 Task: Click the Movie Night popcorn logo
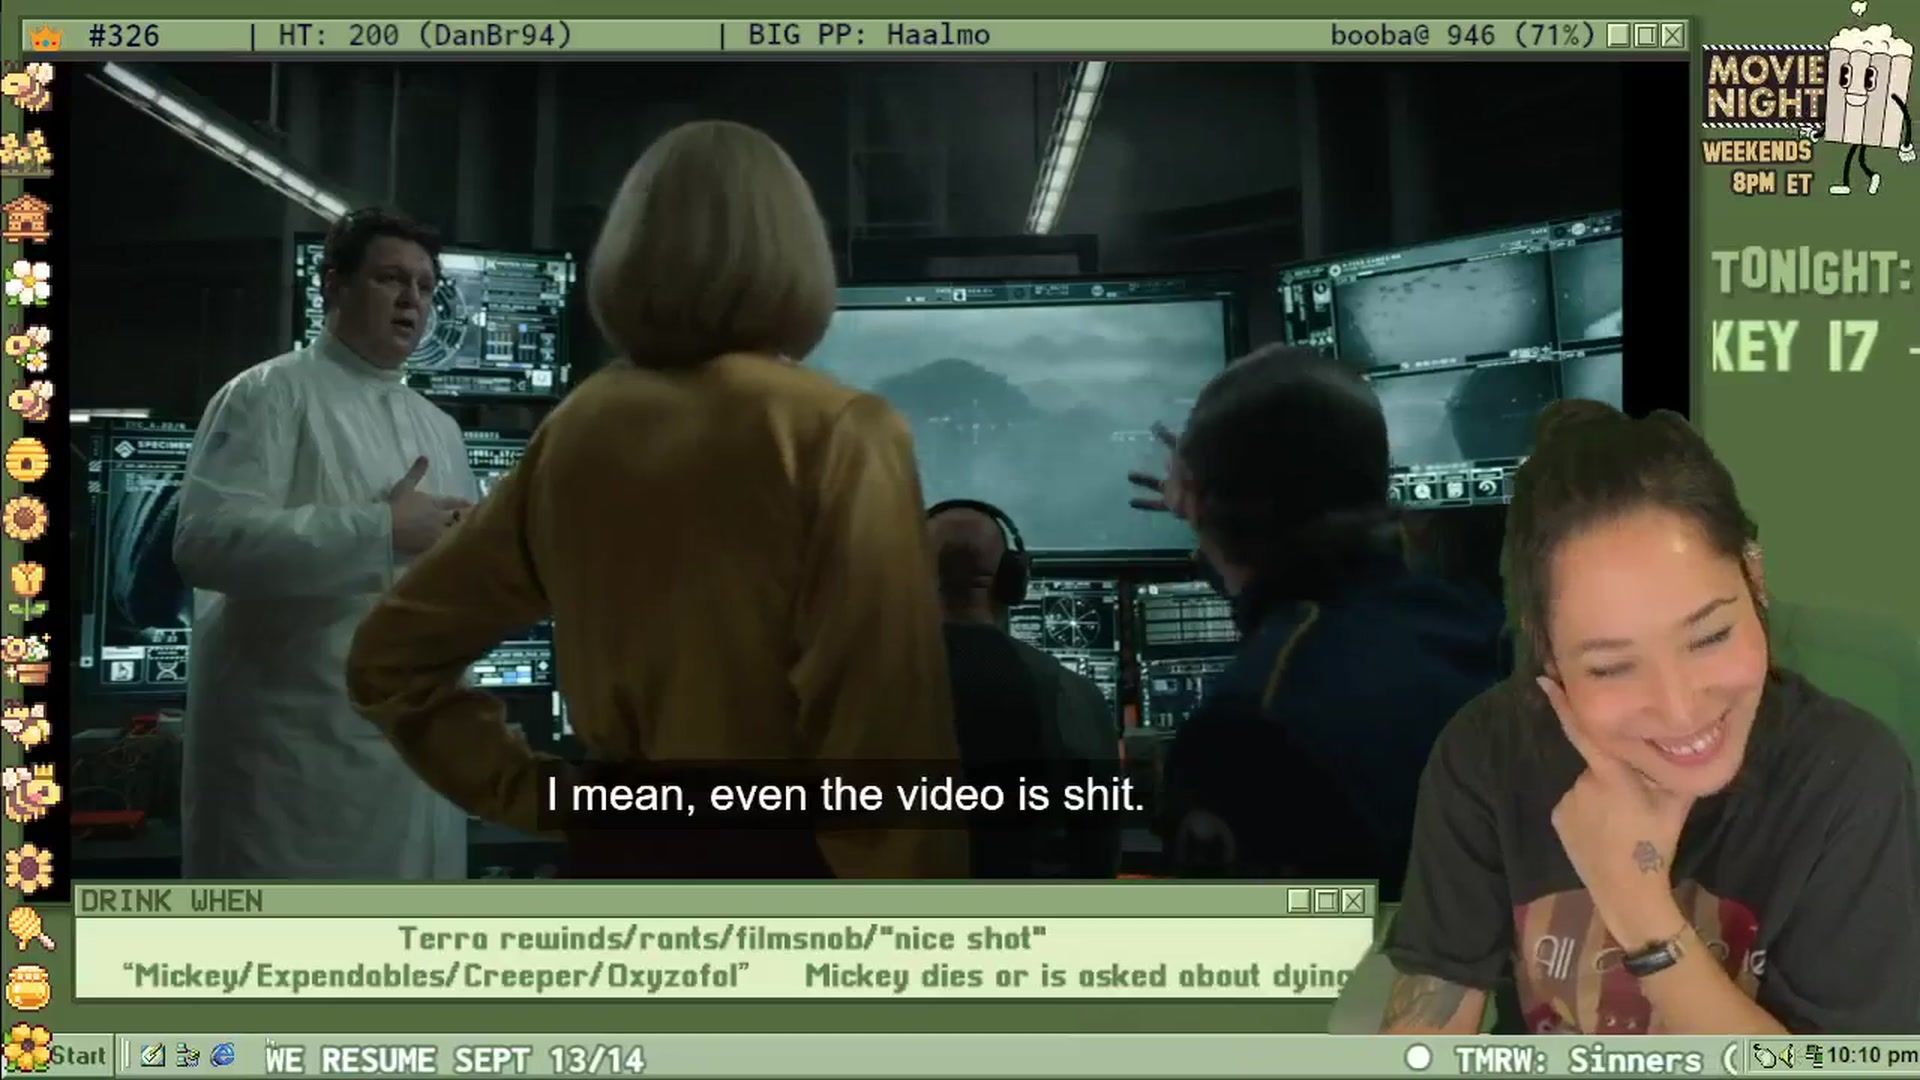point(1808,98)
